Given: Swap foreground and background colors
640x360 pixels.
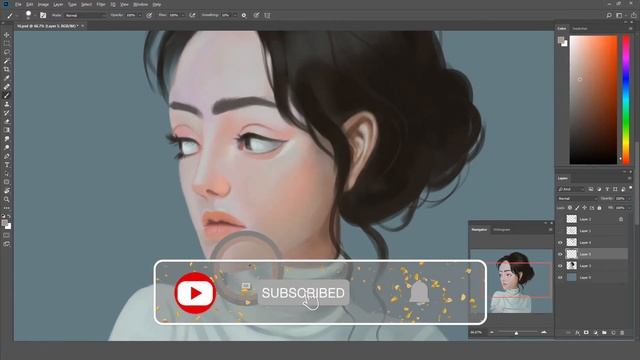Looking at the screenshot, I should pyautogui.click(x=9, y=217).
